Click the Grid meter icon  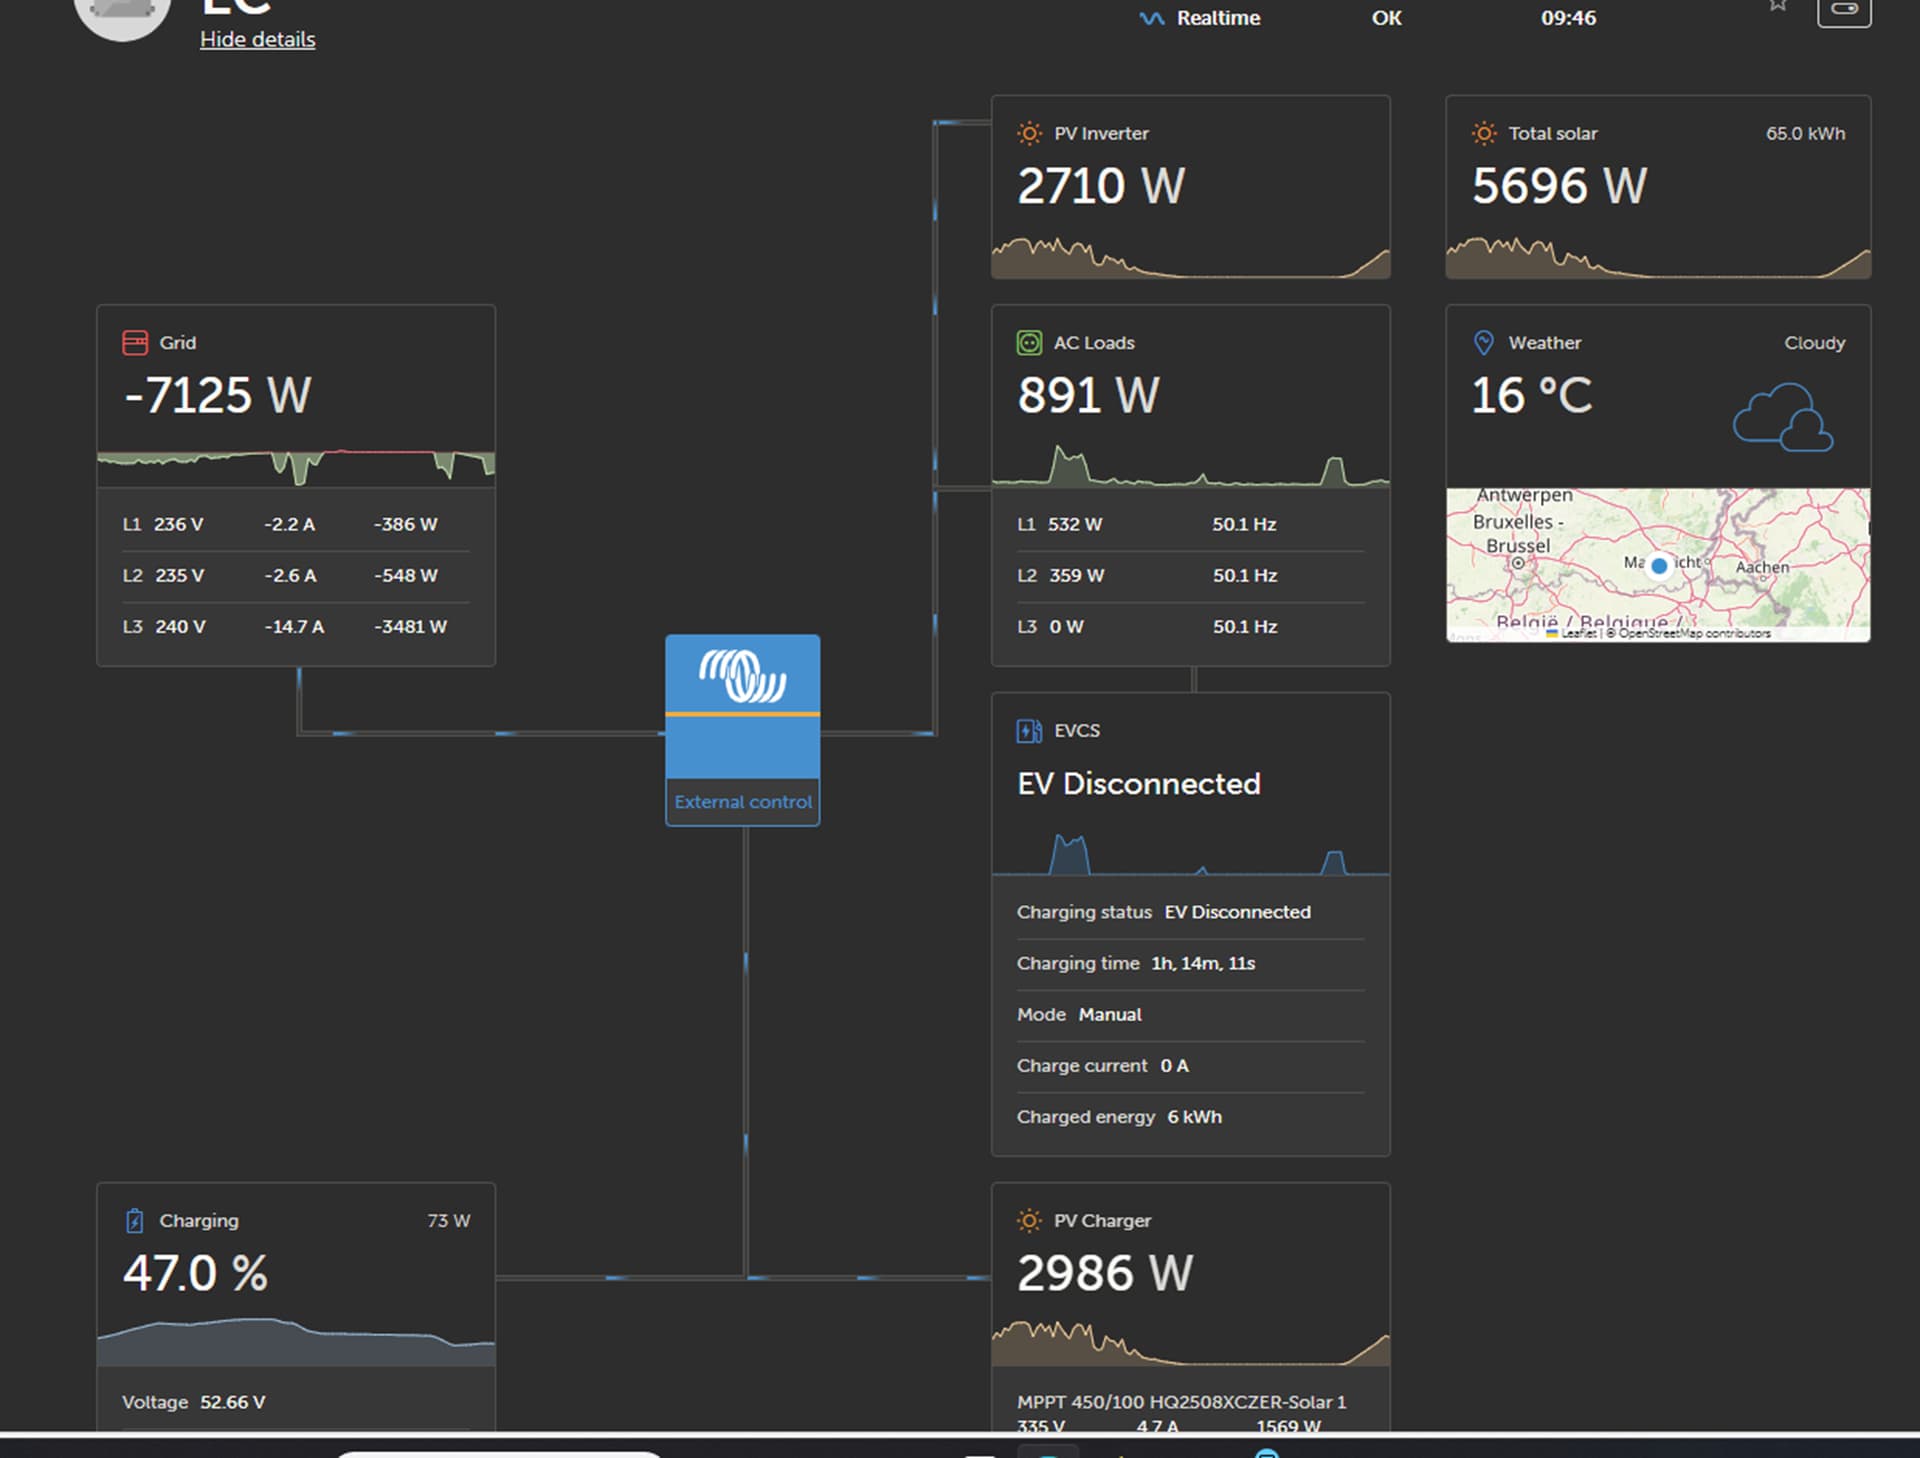[x=135, y=343]
